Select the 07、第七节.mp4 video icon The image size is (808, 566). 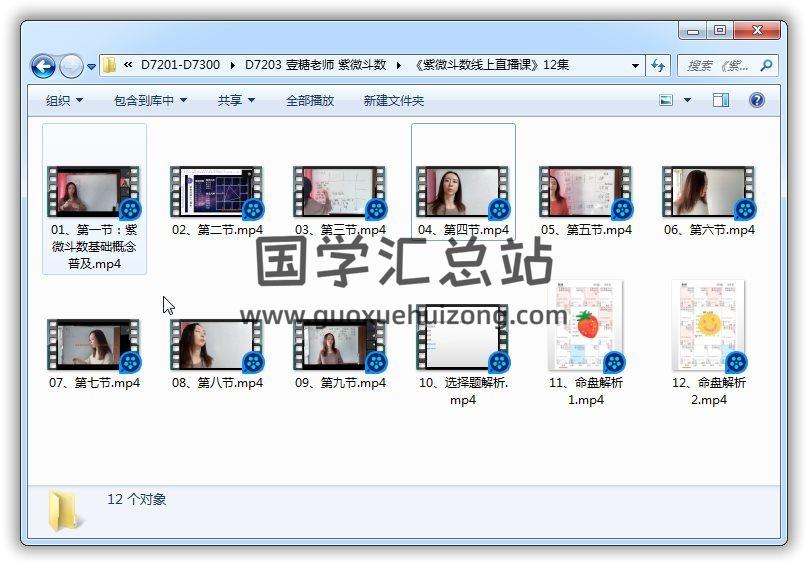[x=94, y=345]
